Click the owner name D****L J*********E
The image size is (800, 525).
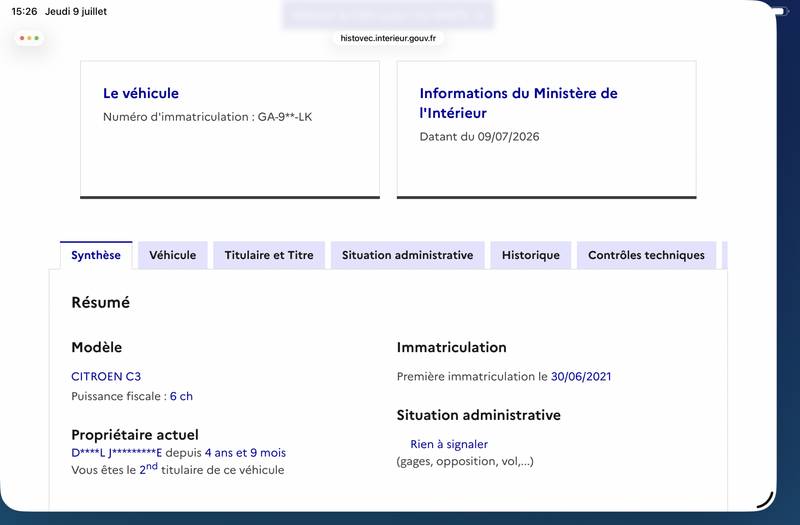pos(117,453)
